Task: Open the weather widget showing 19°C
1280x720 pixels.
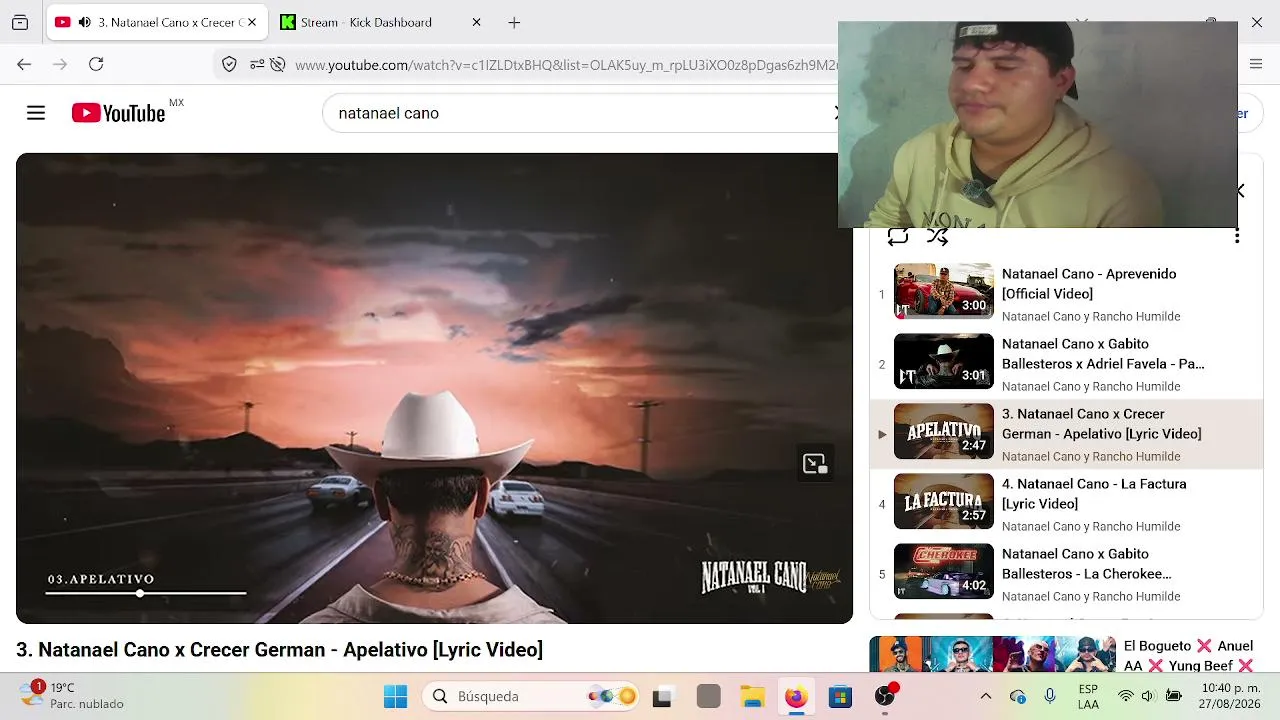Action: 72,695
